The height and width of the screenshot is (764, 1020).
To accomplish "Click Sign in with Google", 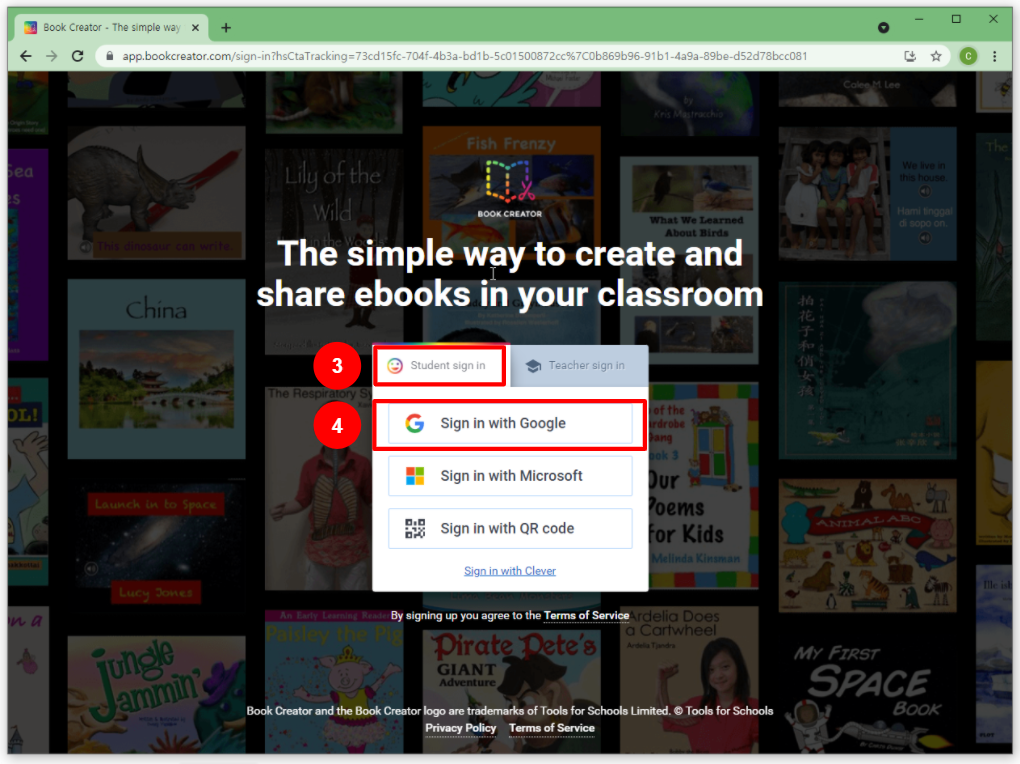I will pyautogui.click(x=510, y=424).
